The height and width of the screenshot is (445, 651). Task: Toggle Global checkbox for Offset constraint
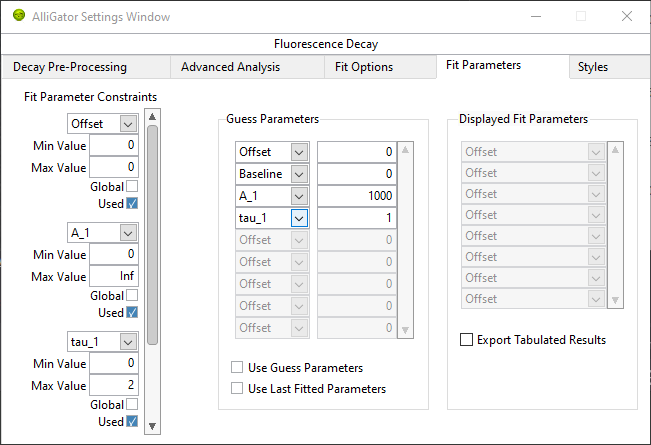click(132, 186)
